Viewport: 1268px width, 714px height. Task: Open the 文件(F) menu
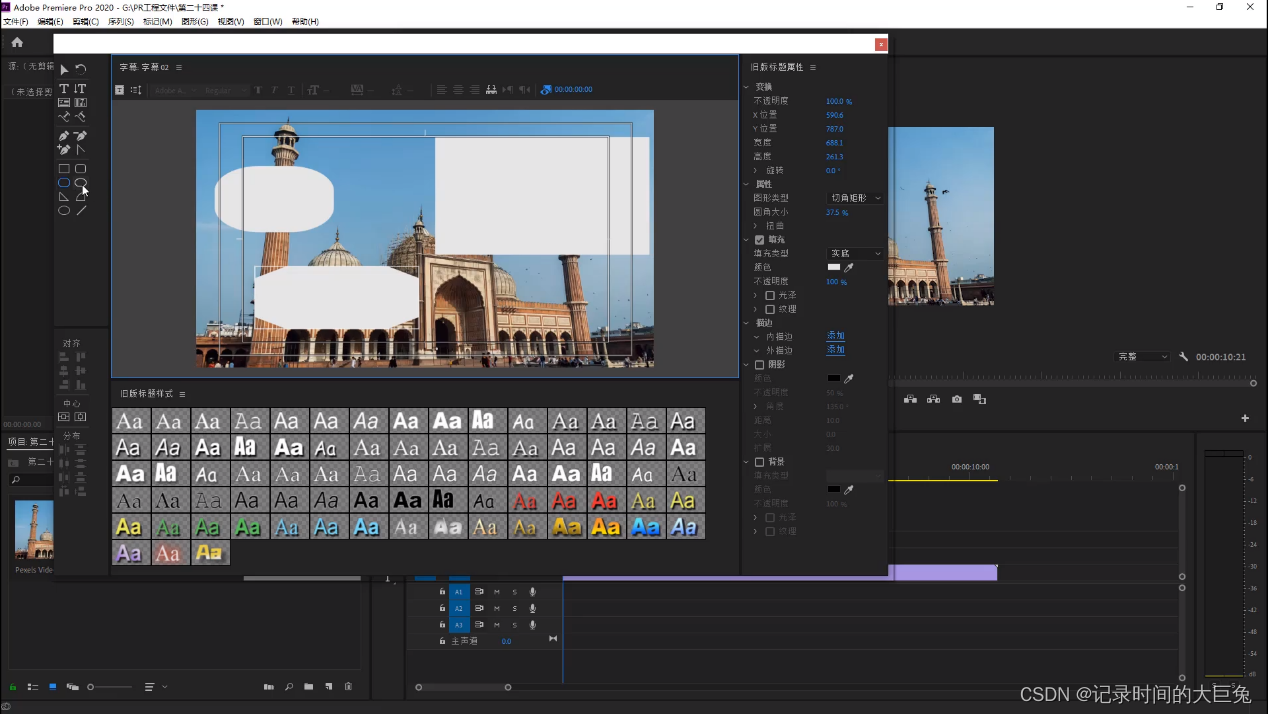(16, 22)
